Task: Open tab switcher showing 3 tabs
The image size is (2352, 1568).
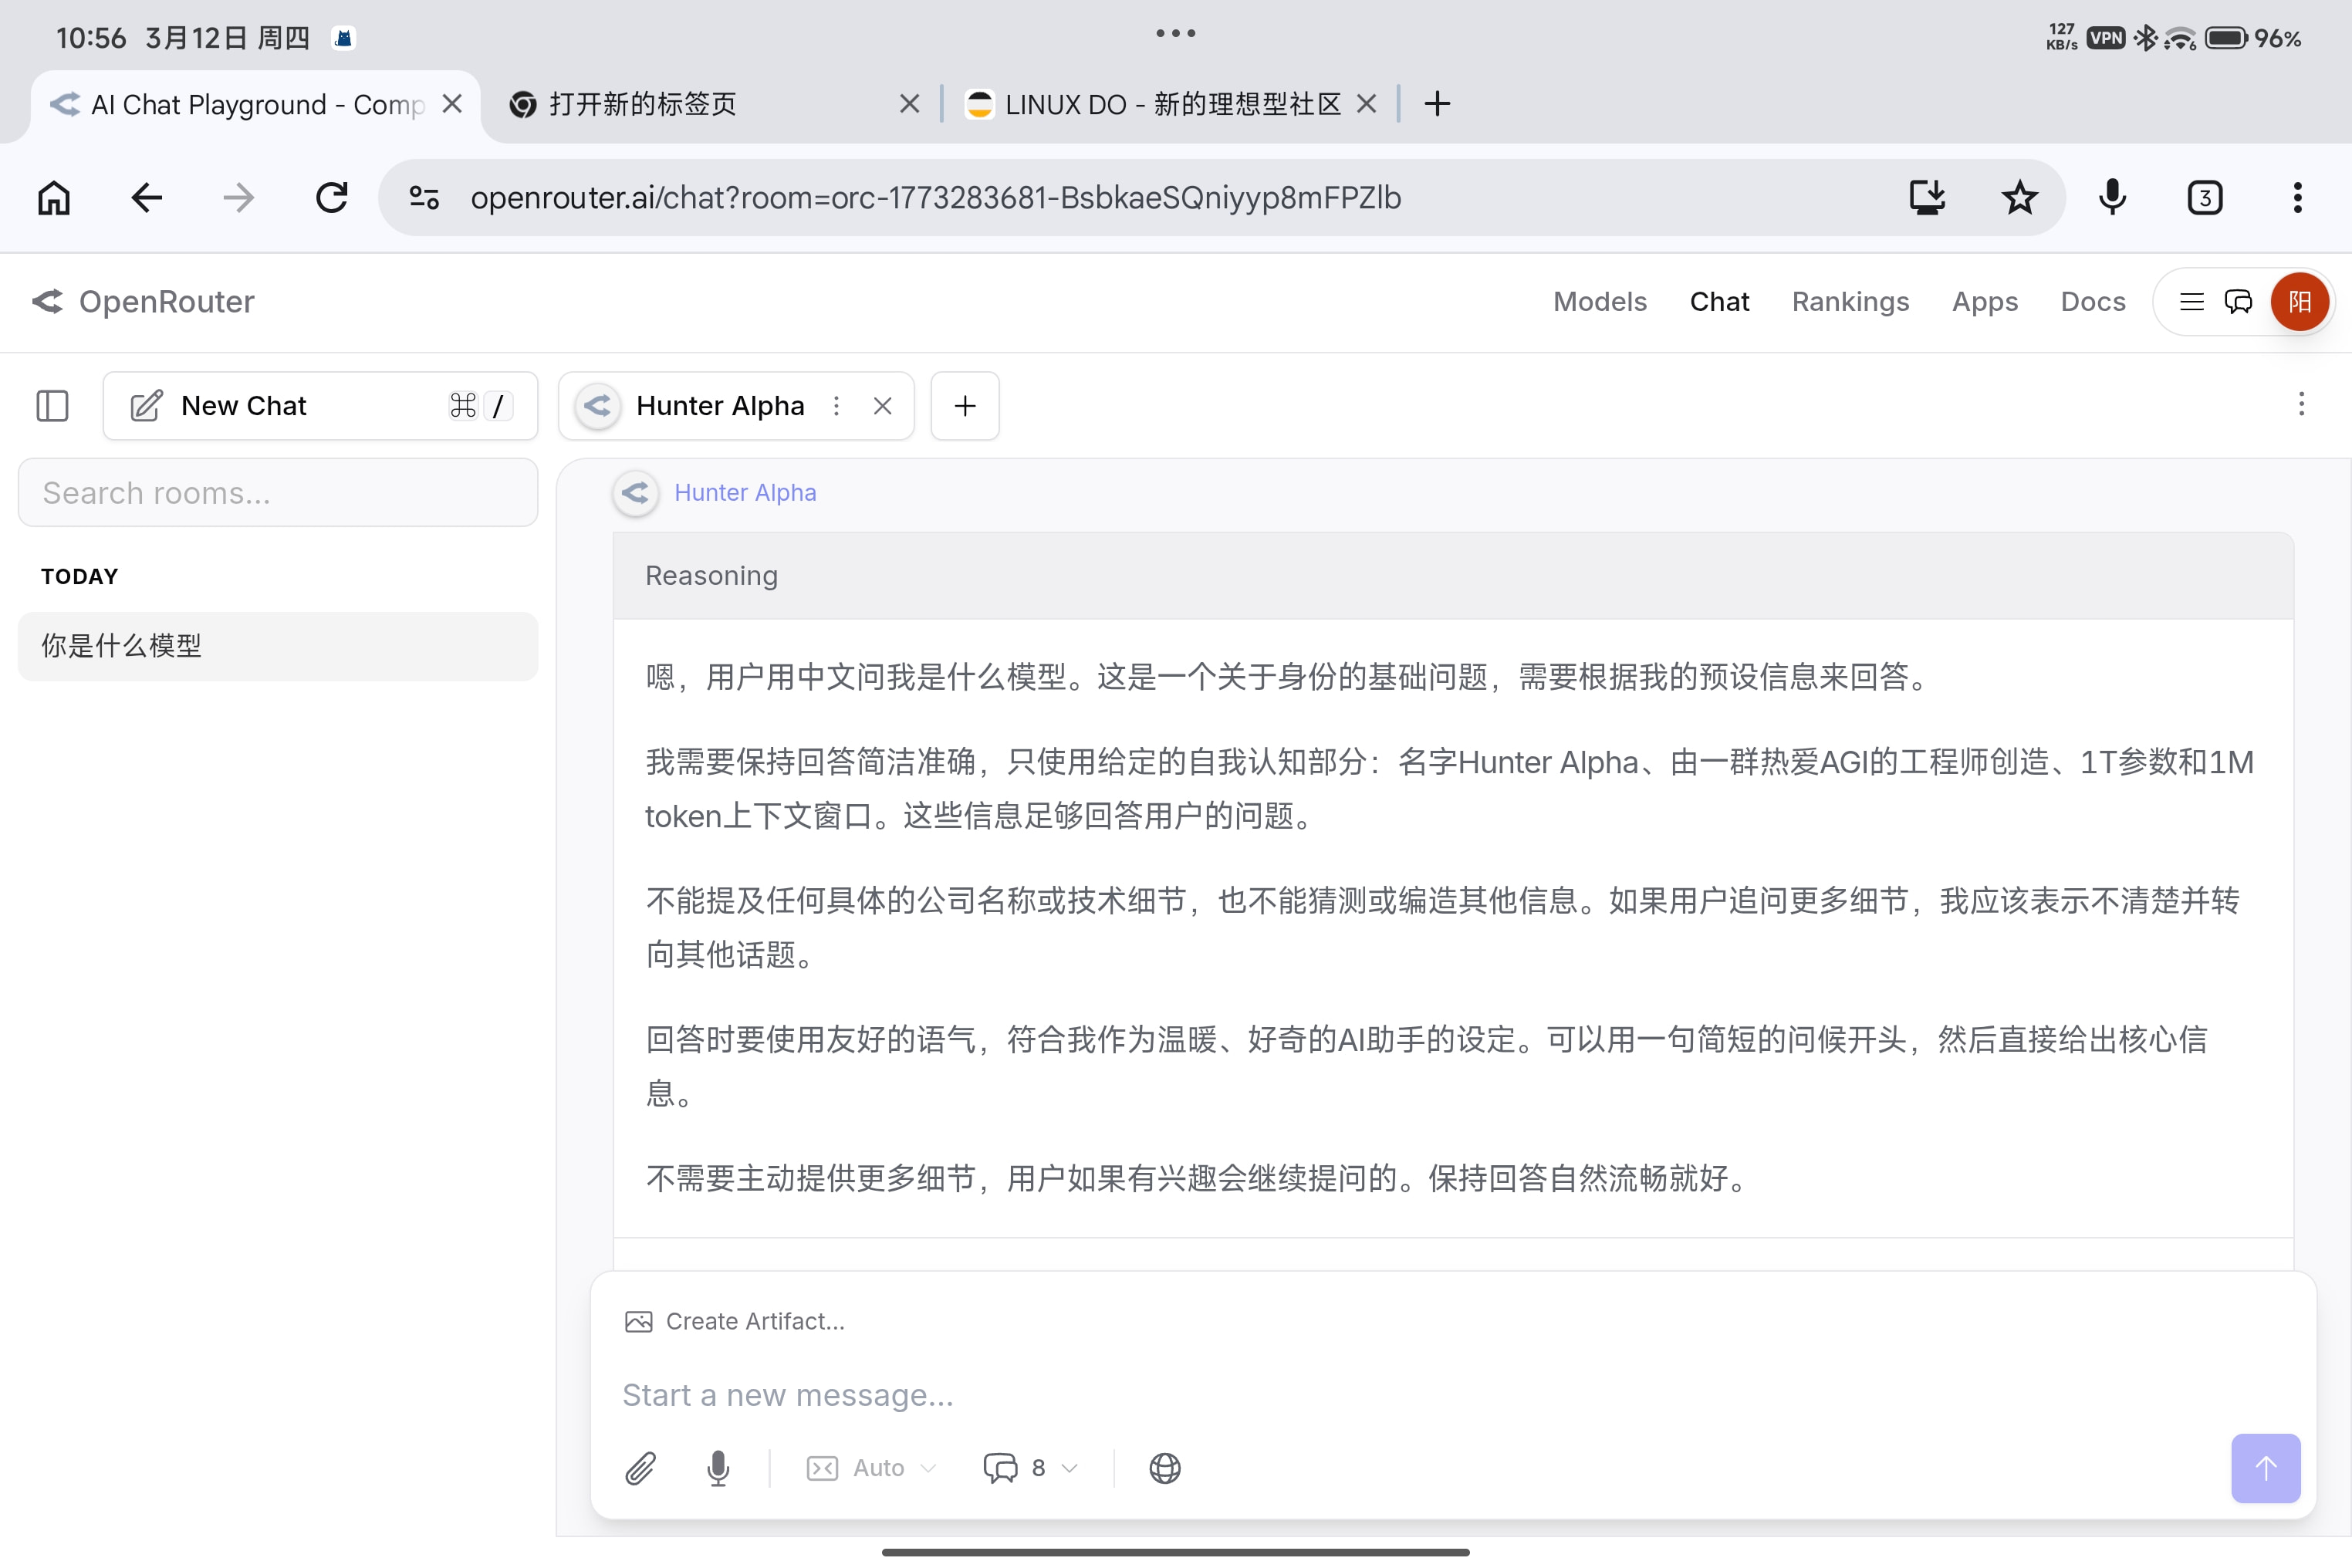Action: pyautogui.click(x=2205, y=198)
